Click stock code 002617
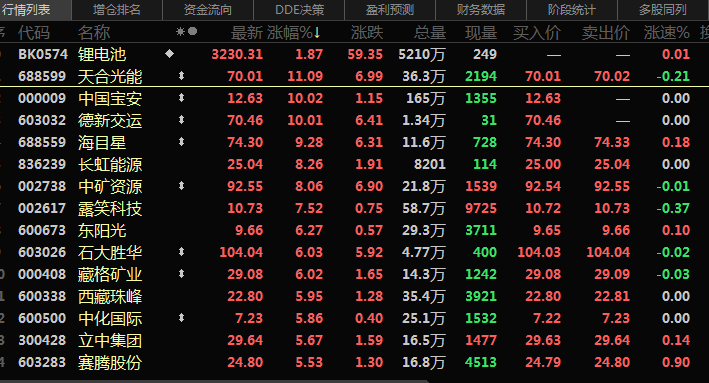The image size is (709, 383). 42,208
